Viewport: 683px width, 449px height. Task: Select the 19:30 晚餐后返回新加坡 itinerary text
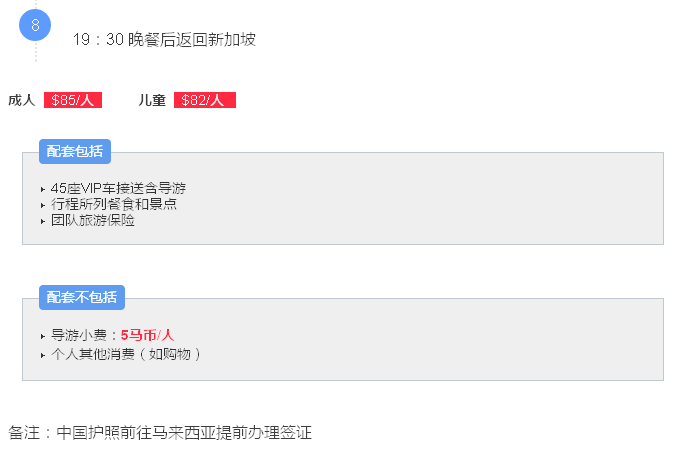coord(164,40)
